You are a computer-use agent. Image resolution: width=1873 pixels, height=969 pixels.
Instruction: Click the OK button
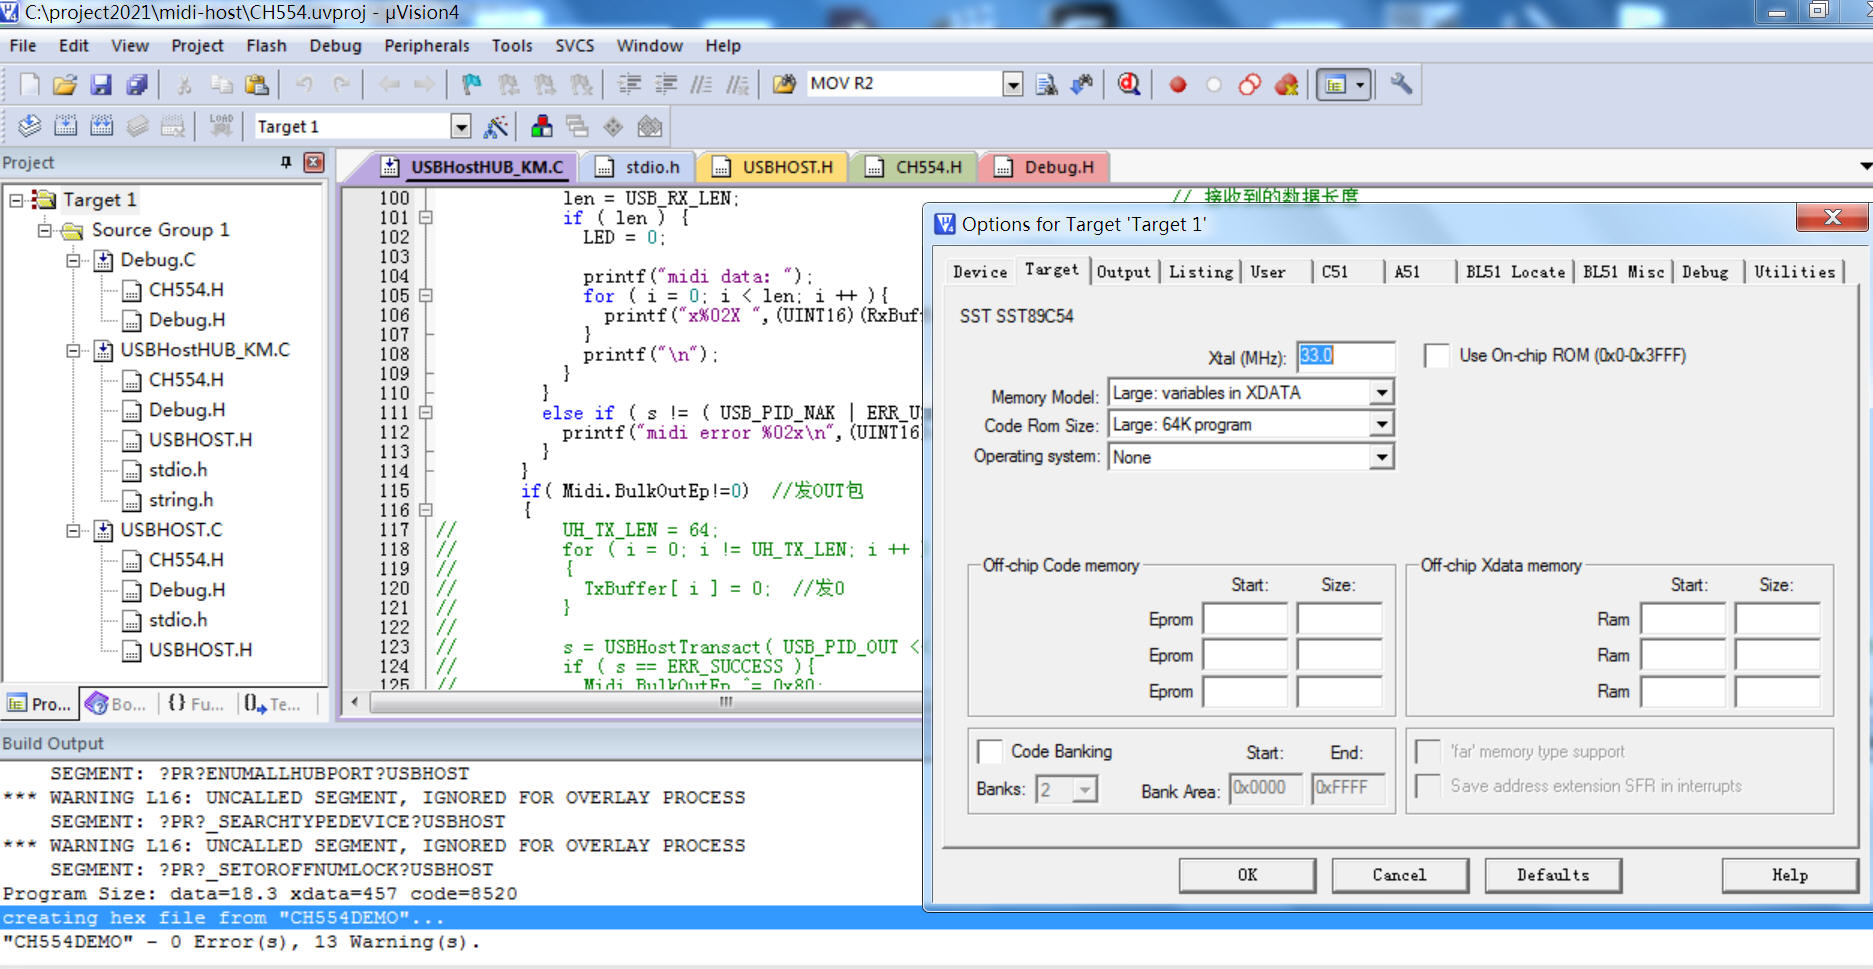pyautogui.click(x=1247, y=875)
